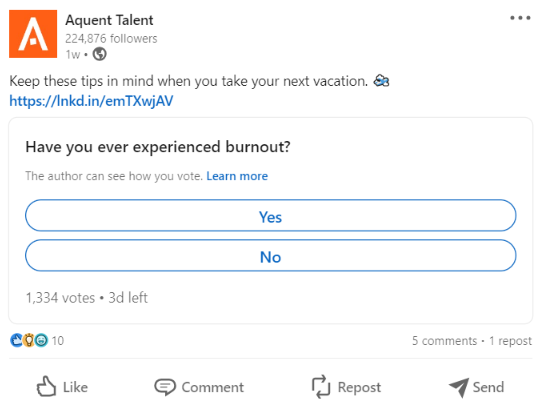Image resolution: width=542 pixels, height=407 pixels.
Task: Click the lightbulb insightful reaction icon
Action: (29, 340)
